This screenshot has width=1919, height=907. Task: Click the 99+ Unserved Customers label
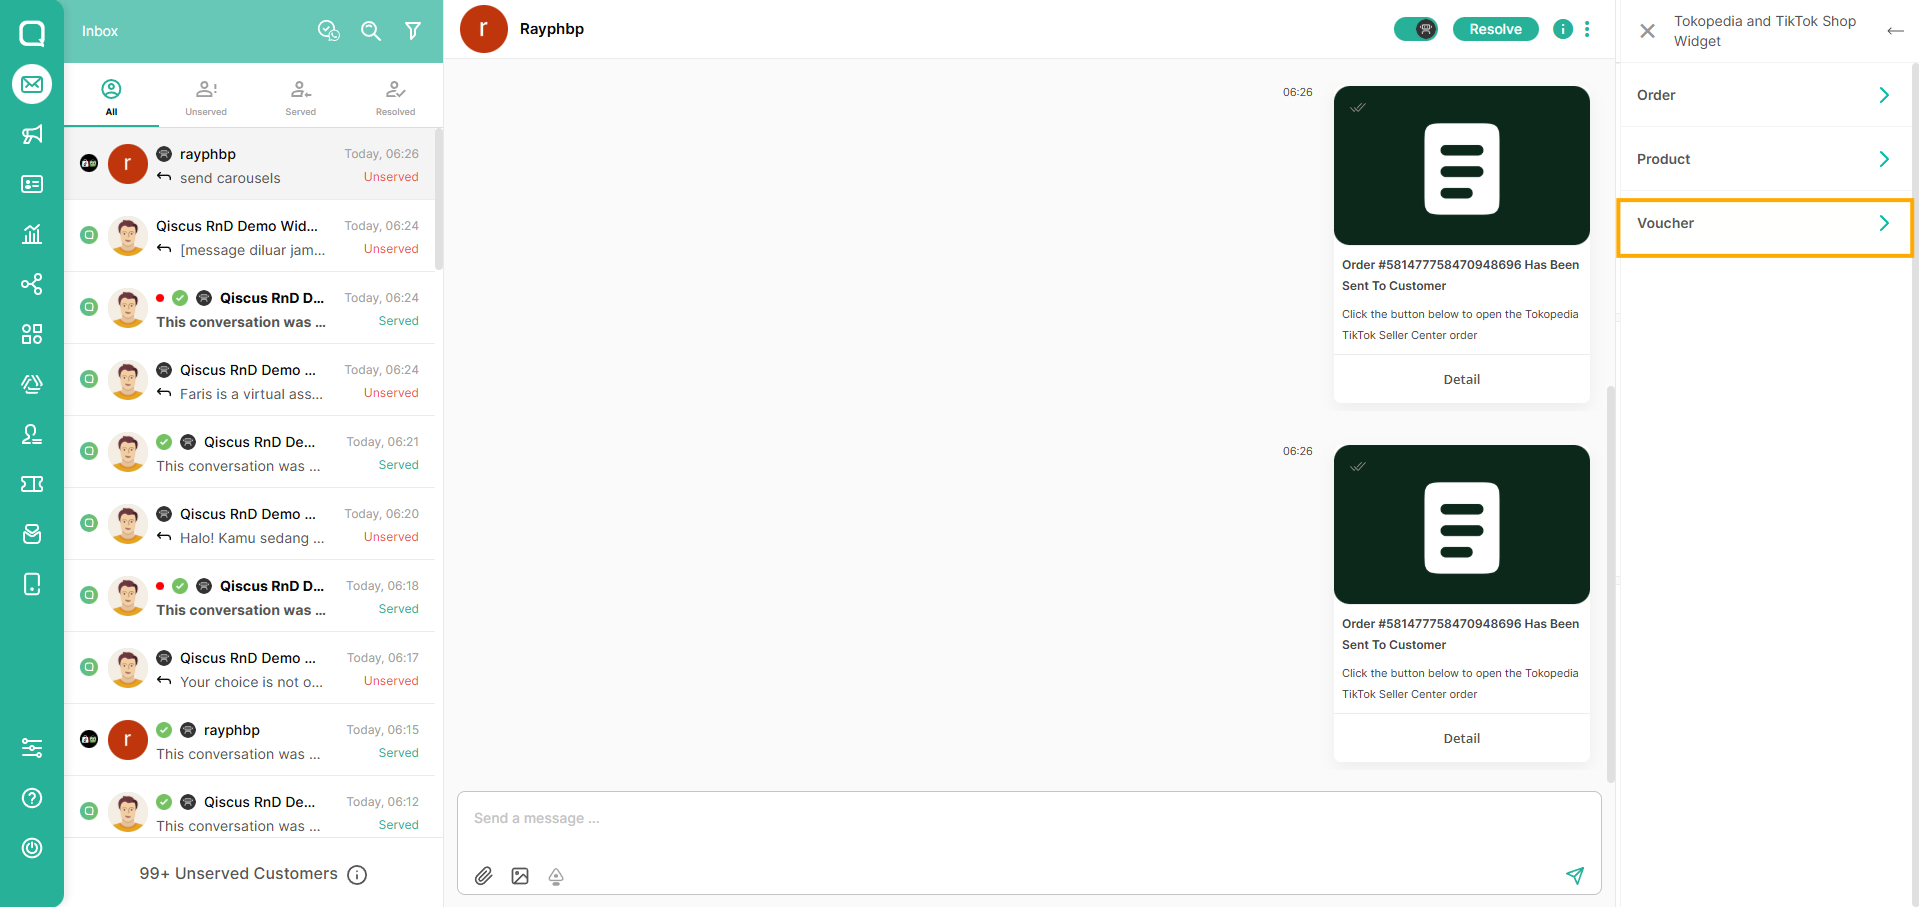pyautogui.click(x=239, y=874)
